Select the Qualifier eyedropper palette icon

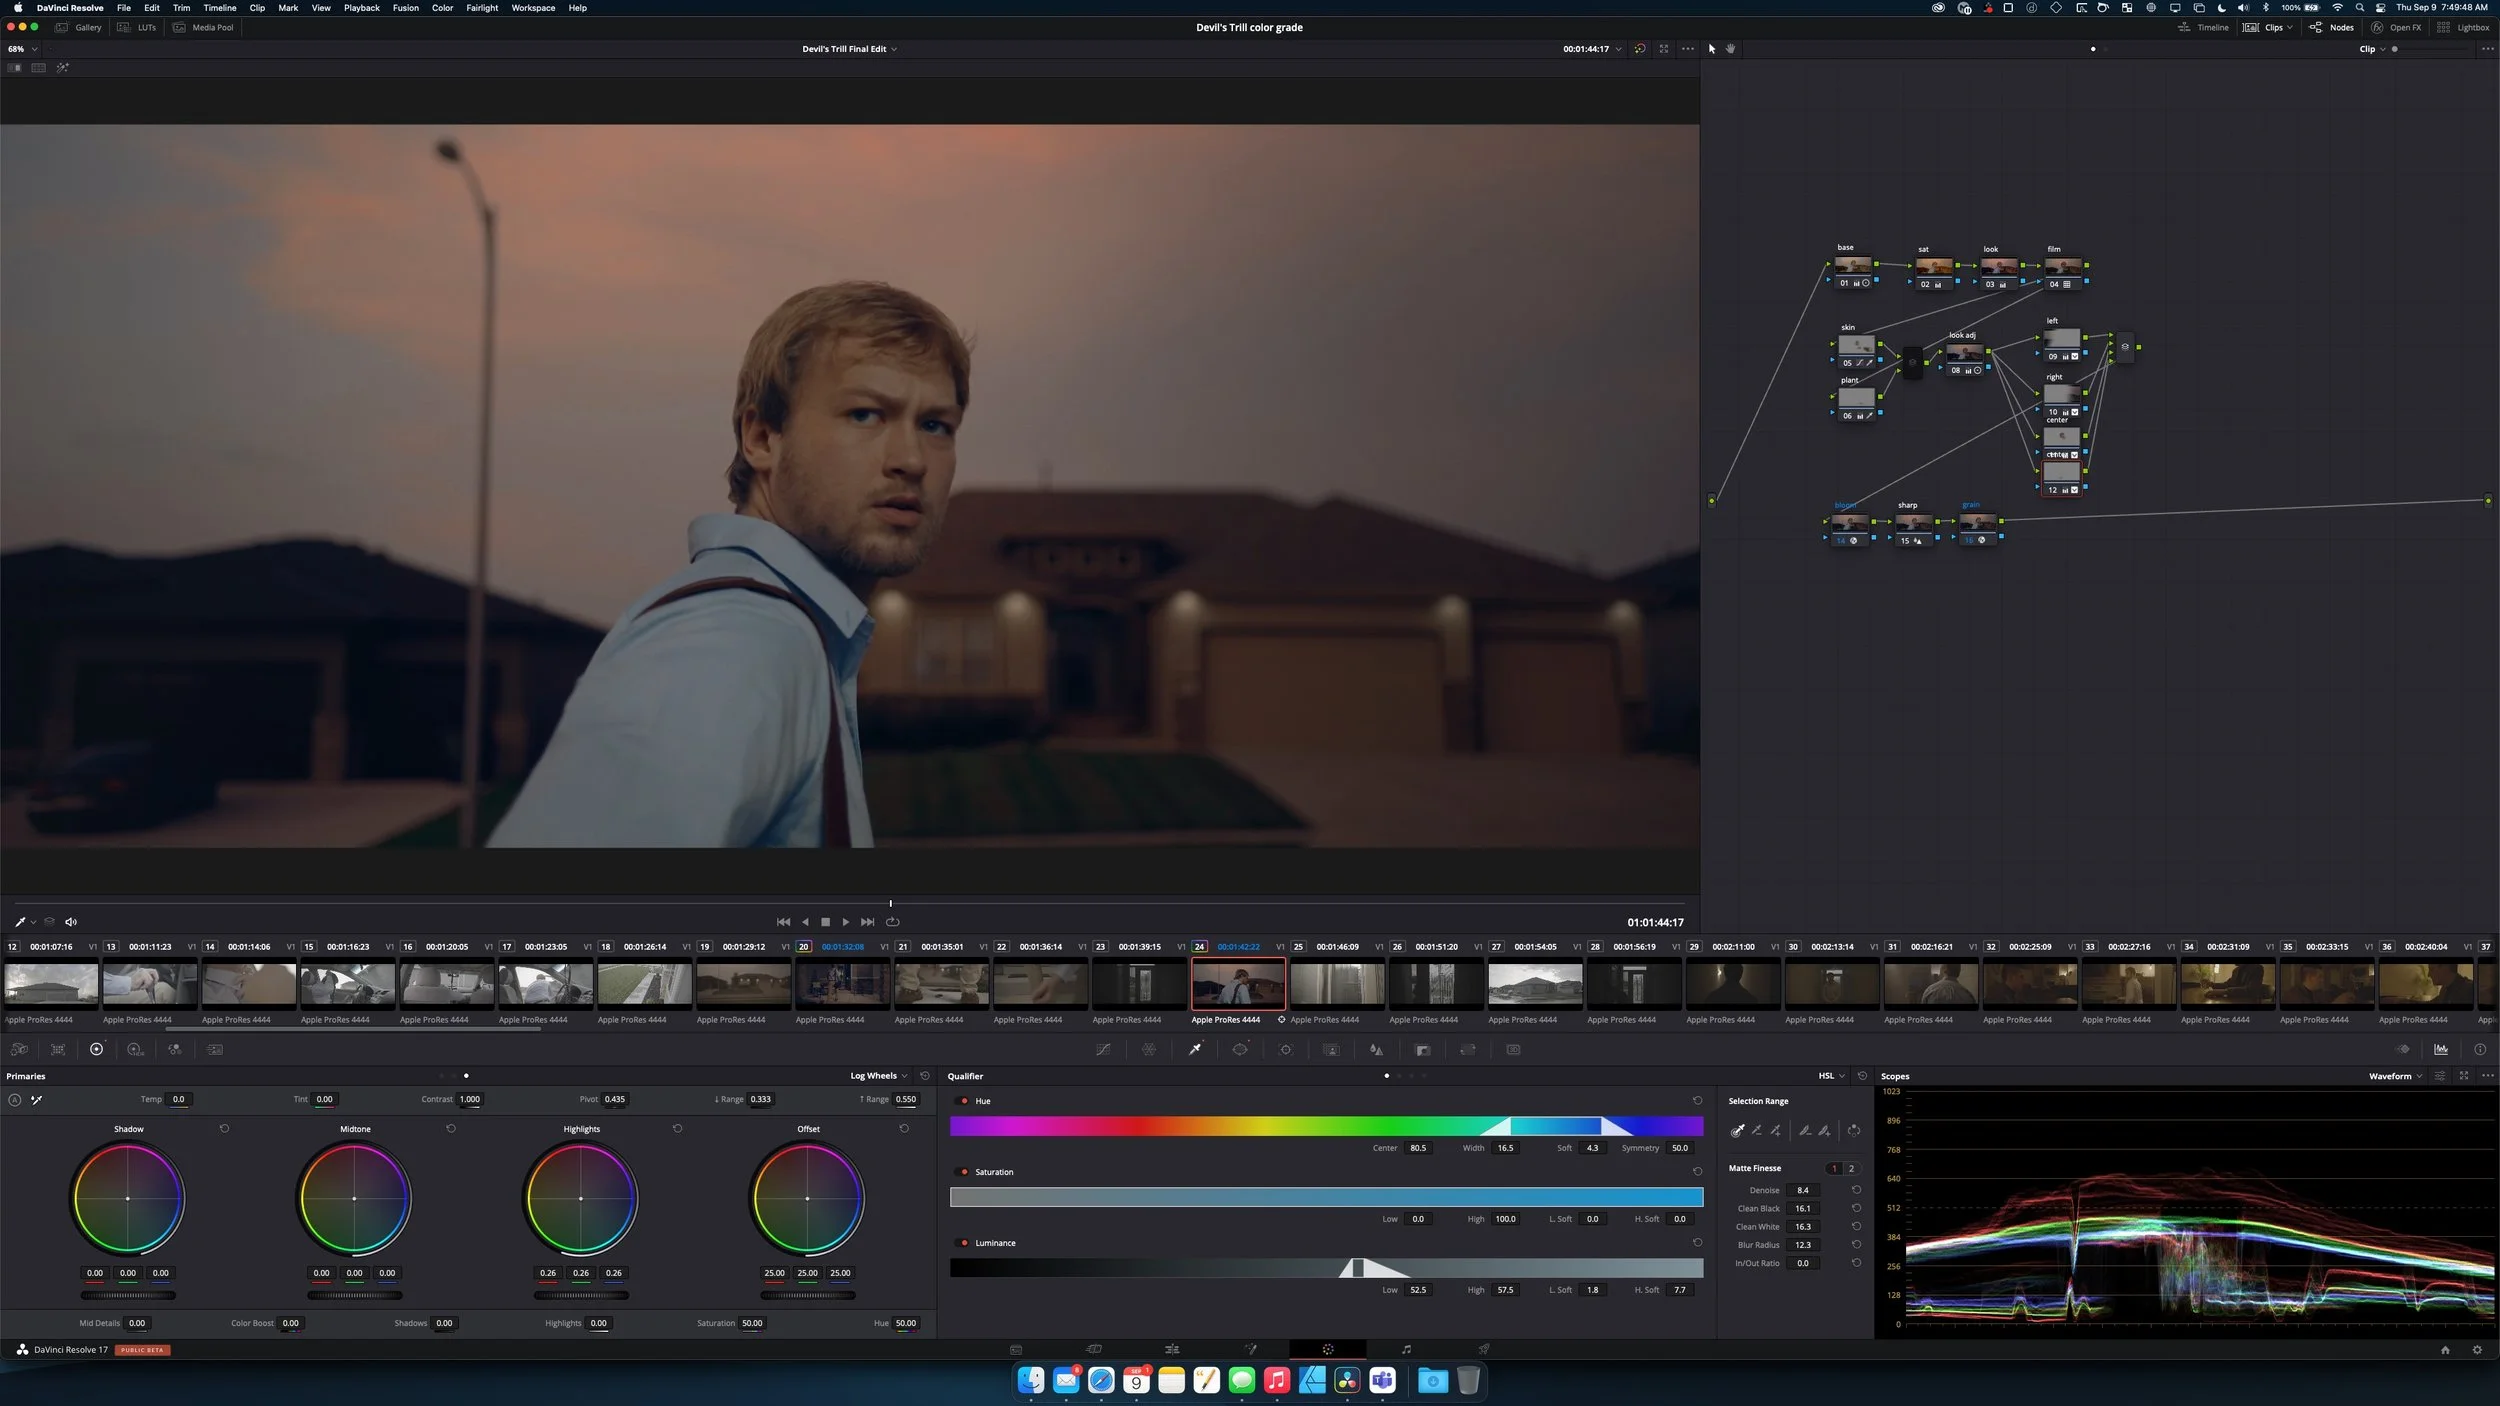point(1195,1050)
